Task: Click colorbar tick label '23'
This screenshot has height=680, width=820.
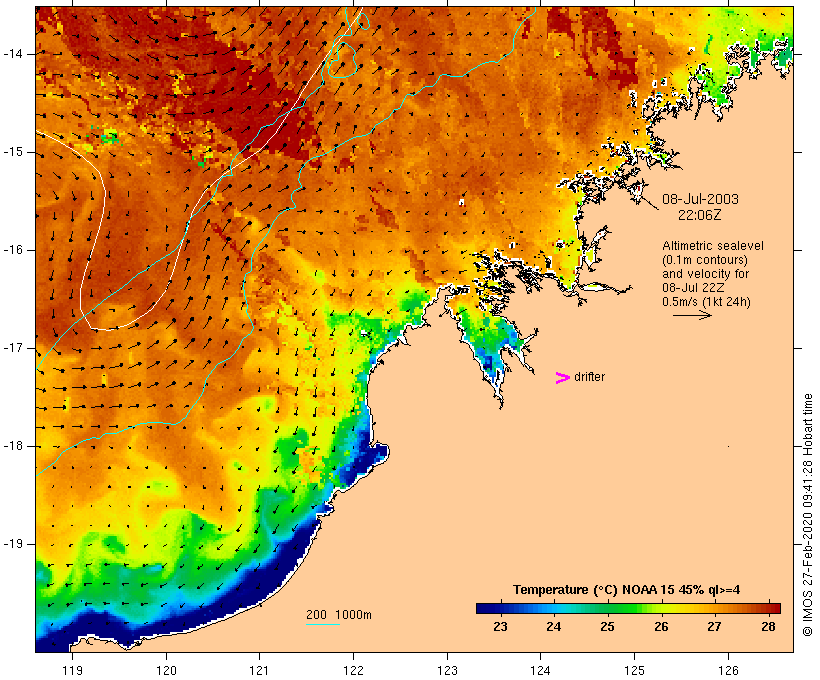Action: coord(500,627)
